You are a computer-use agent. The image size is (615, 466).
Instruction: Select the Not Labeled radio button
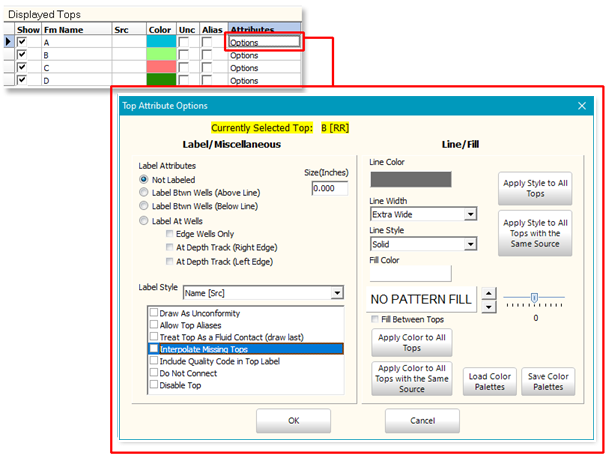pos(145,179)
